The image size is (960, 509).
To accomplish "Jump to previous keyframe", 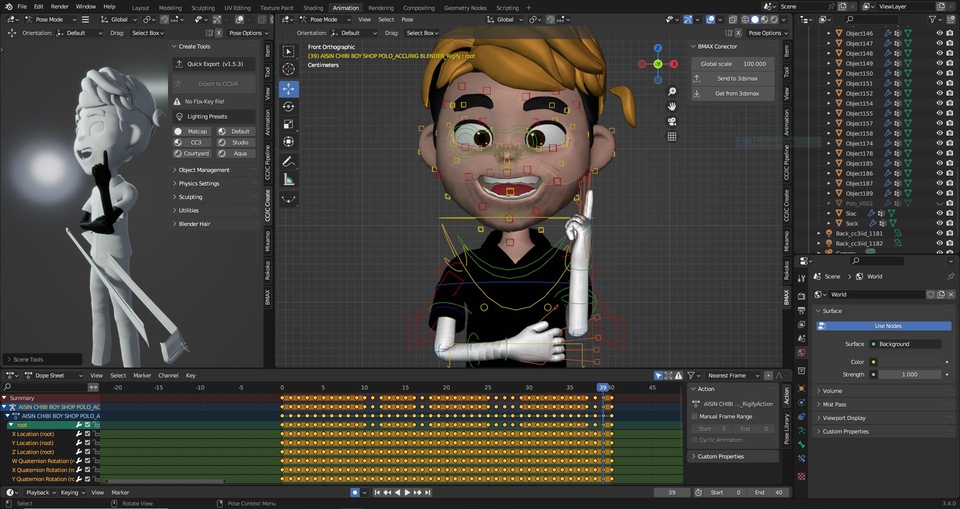I will pos(387,492).
